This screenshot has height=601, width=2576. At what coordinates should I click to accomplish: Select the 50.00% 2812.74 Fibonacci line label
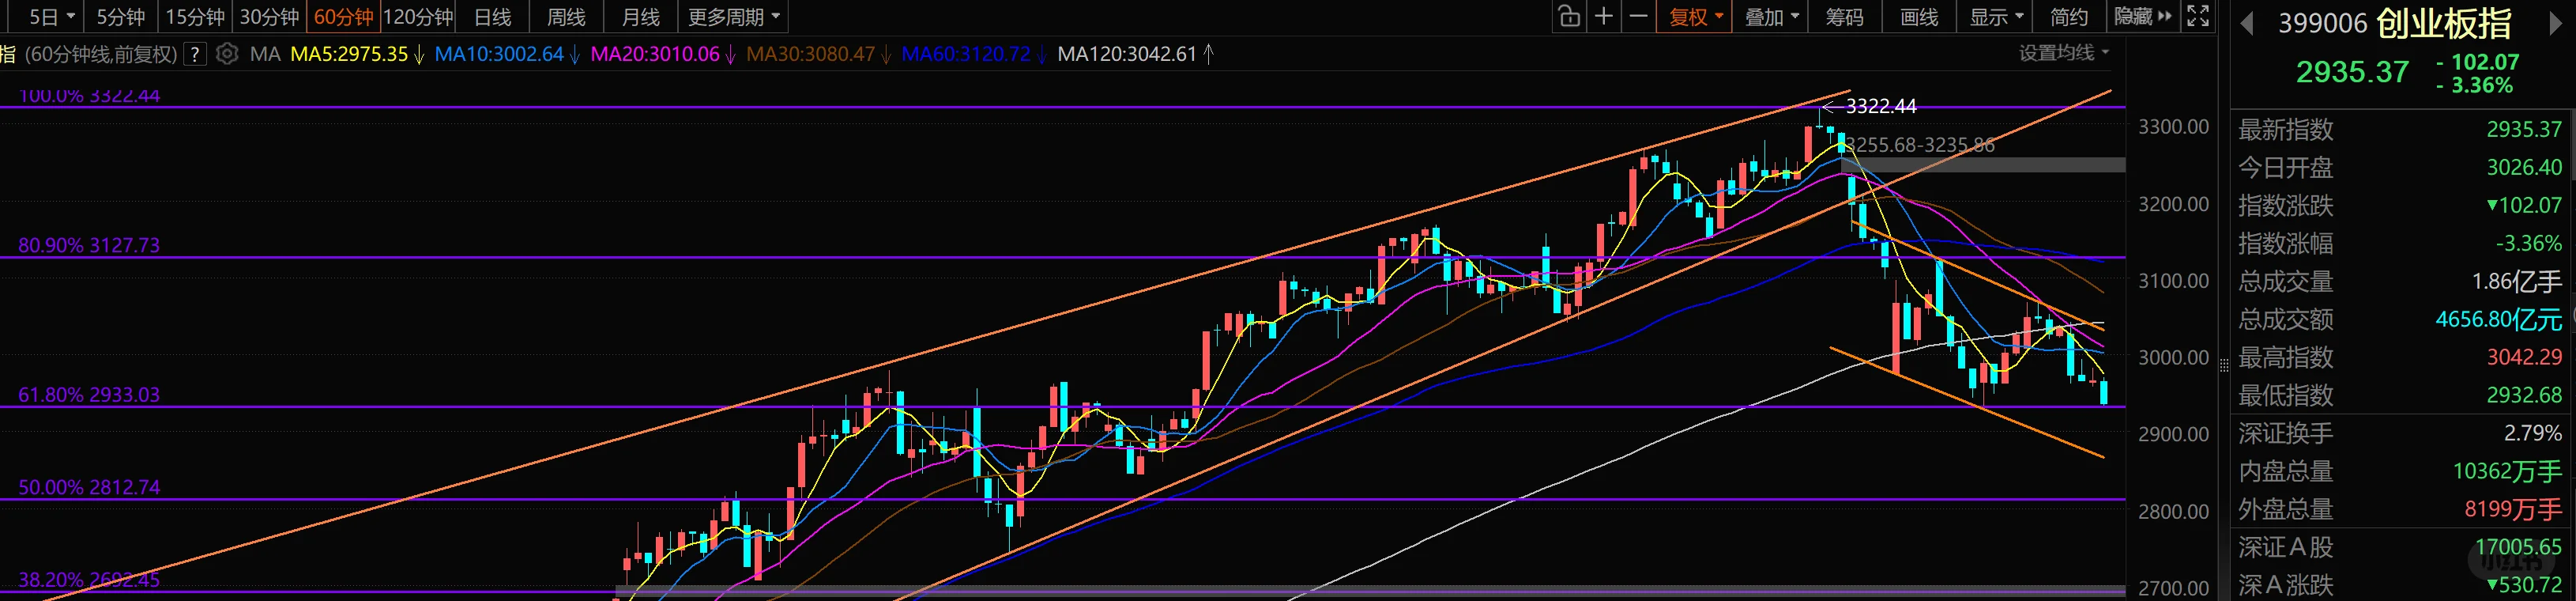(x=89, y=487)
